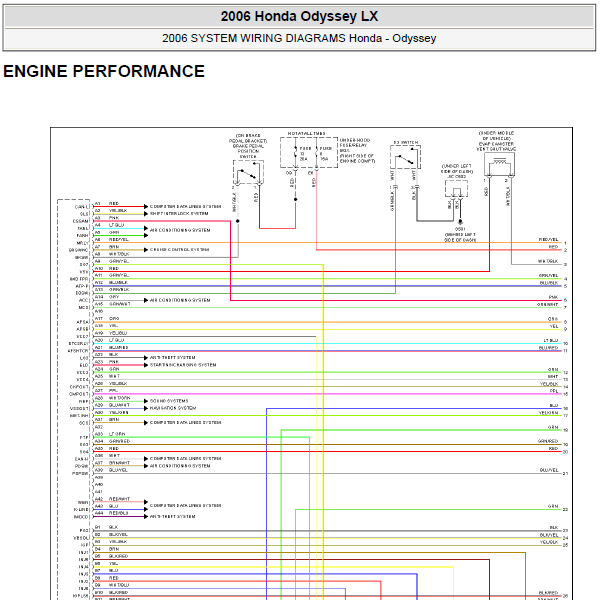
Task: Click the EVAP canister vent shut valve symbol
Action: coord(499,164)
